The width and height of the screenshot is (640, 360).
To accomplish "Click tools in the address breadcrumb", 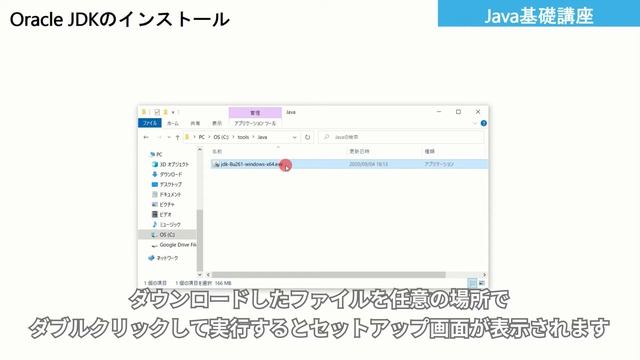I will tap(243, 137).
